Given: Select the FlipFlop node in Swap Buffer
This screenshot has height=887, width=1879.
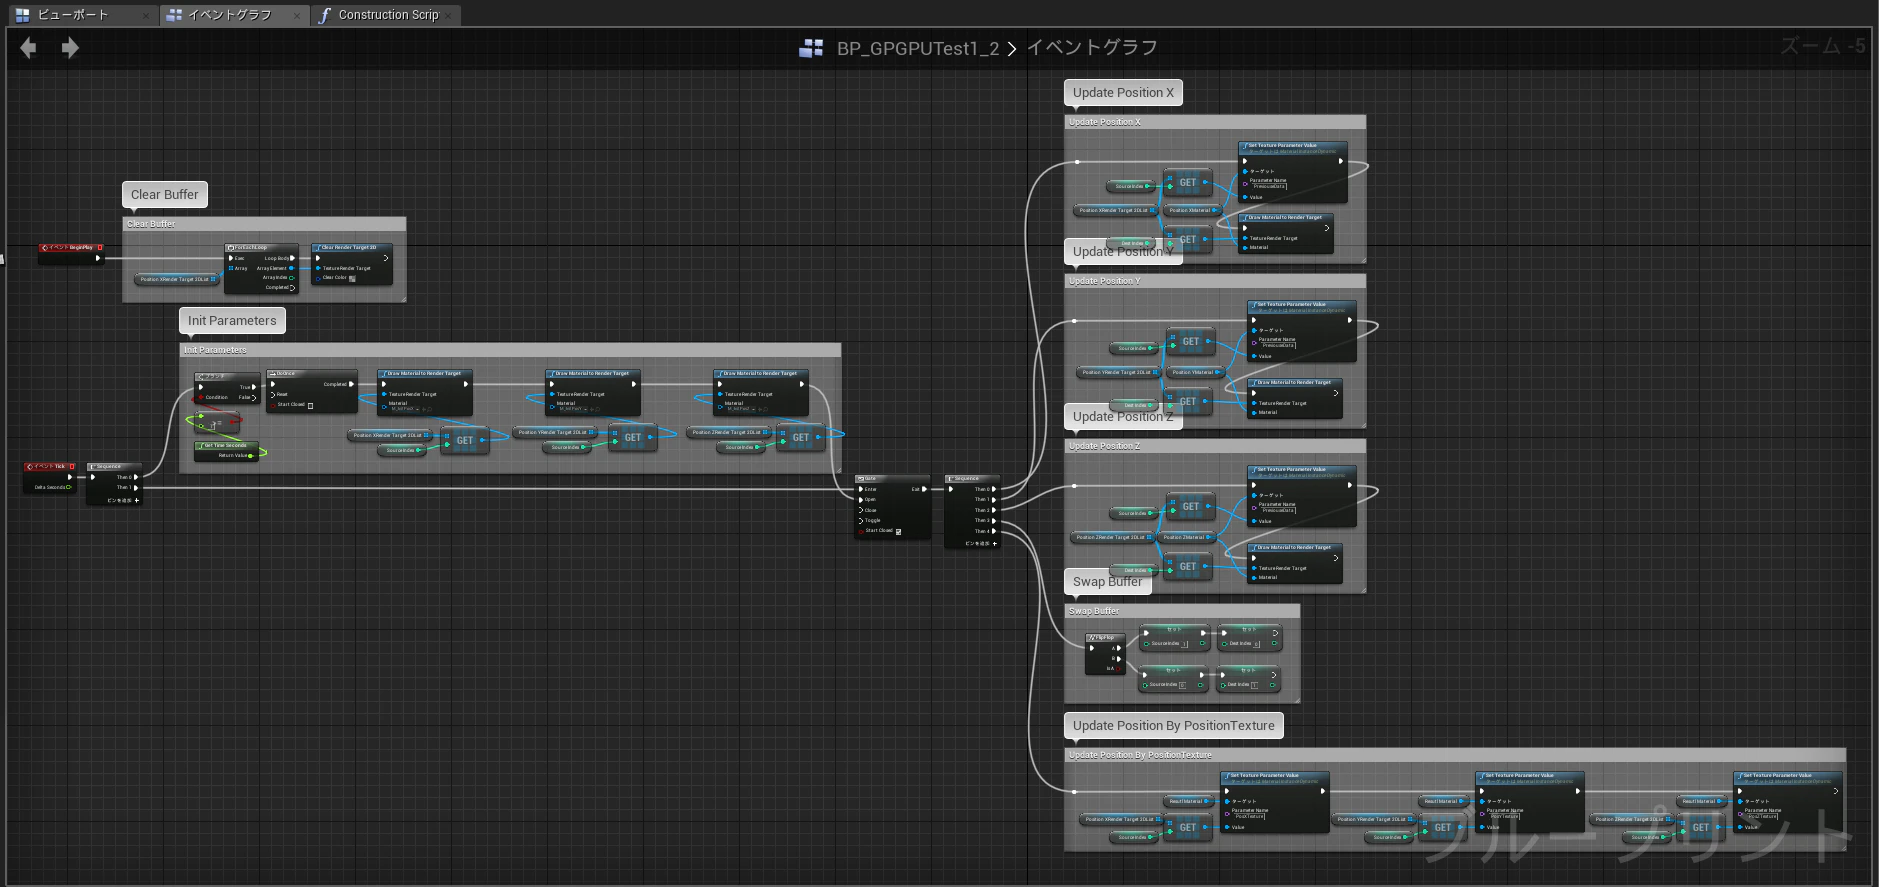Looking at the screenshot, I should pyautogui.click(x=1106, y=653).
